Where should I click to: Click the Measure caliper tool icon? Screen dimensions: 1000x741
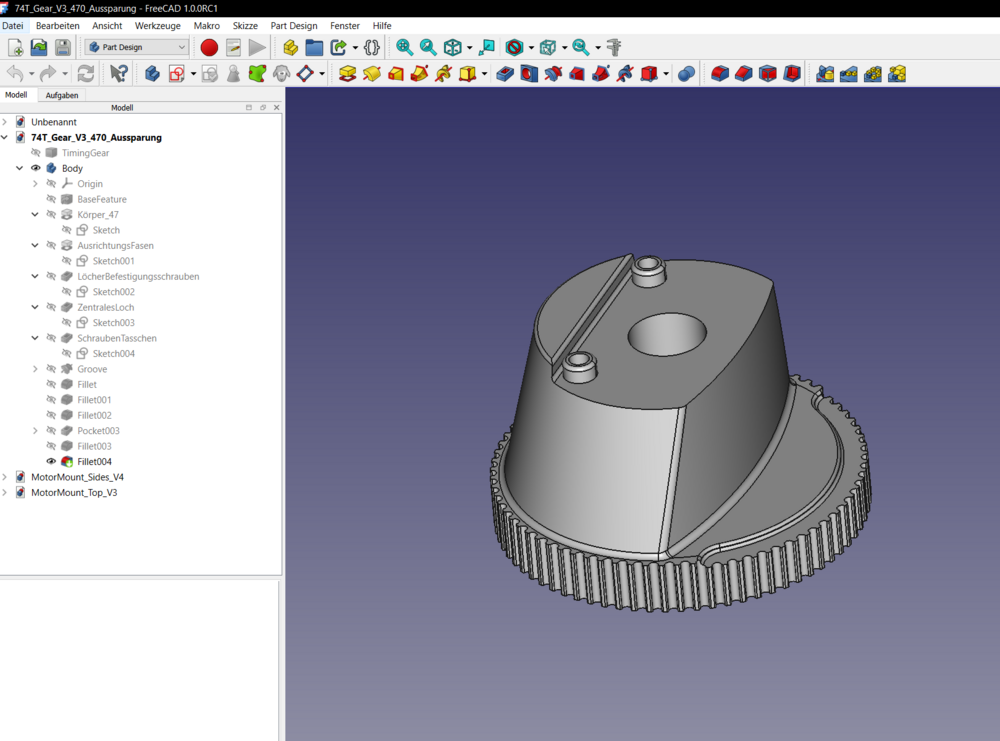[x=614, y=47]
